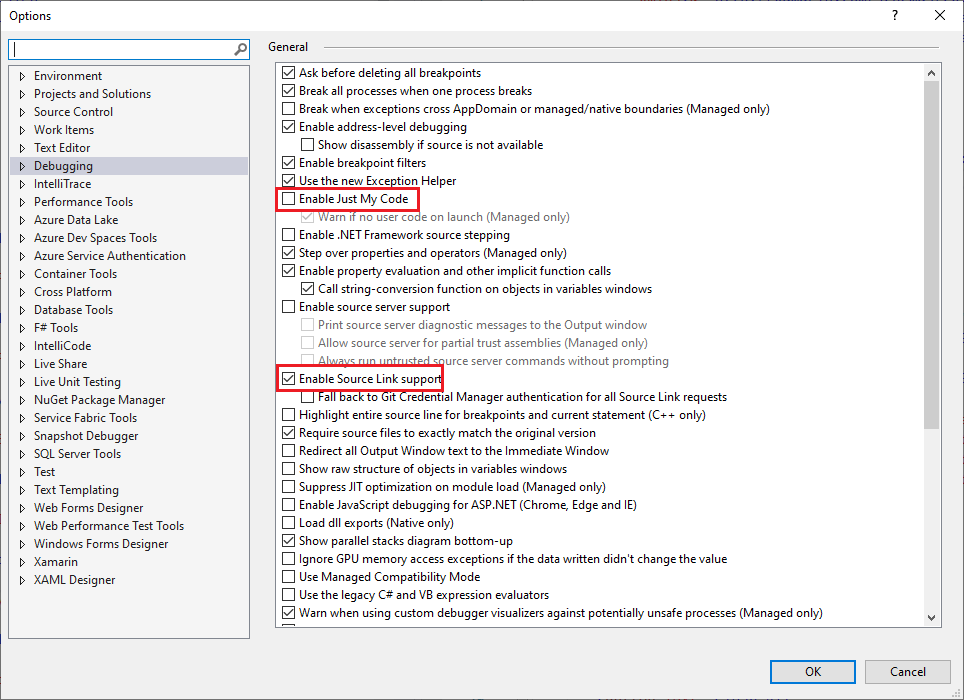Uncheck Enable Source Link support
This screenshot has width=964, height=700.
tap(288, 379)
